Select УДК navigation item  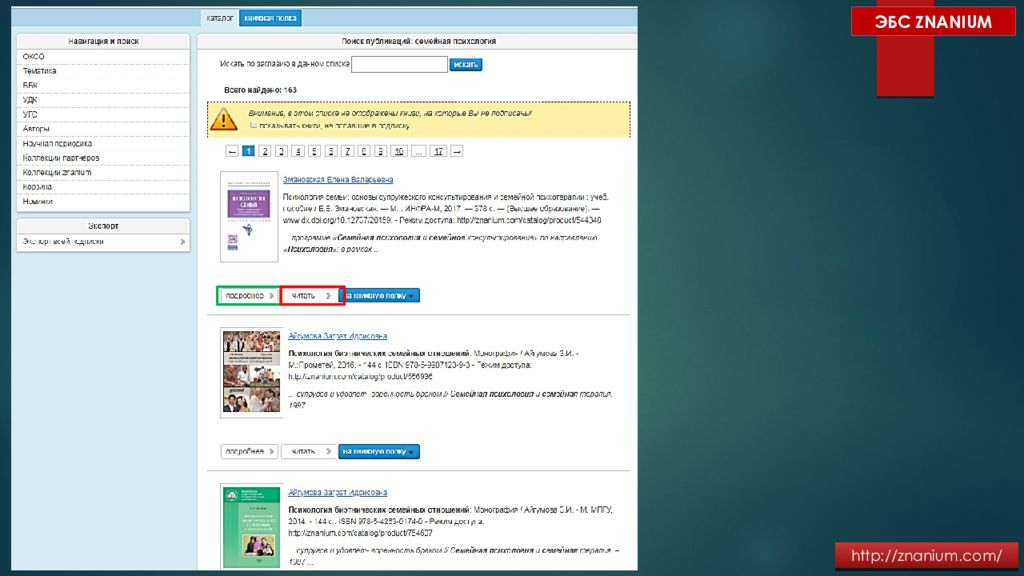pyautogui.click(x=103, y=100)
